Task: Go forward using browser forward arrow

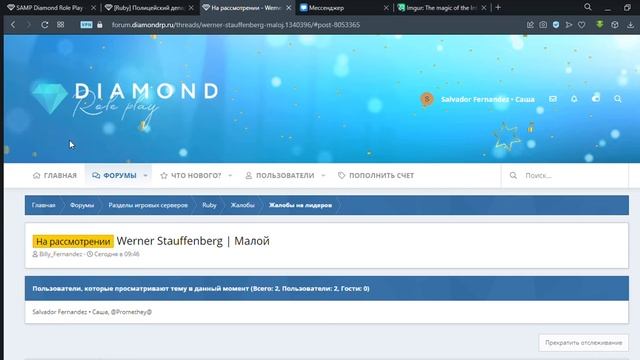Action: point(28,25)
